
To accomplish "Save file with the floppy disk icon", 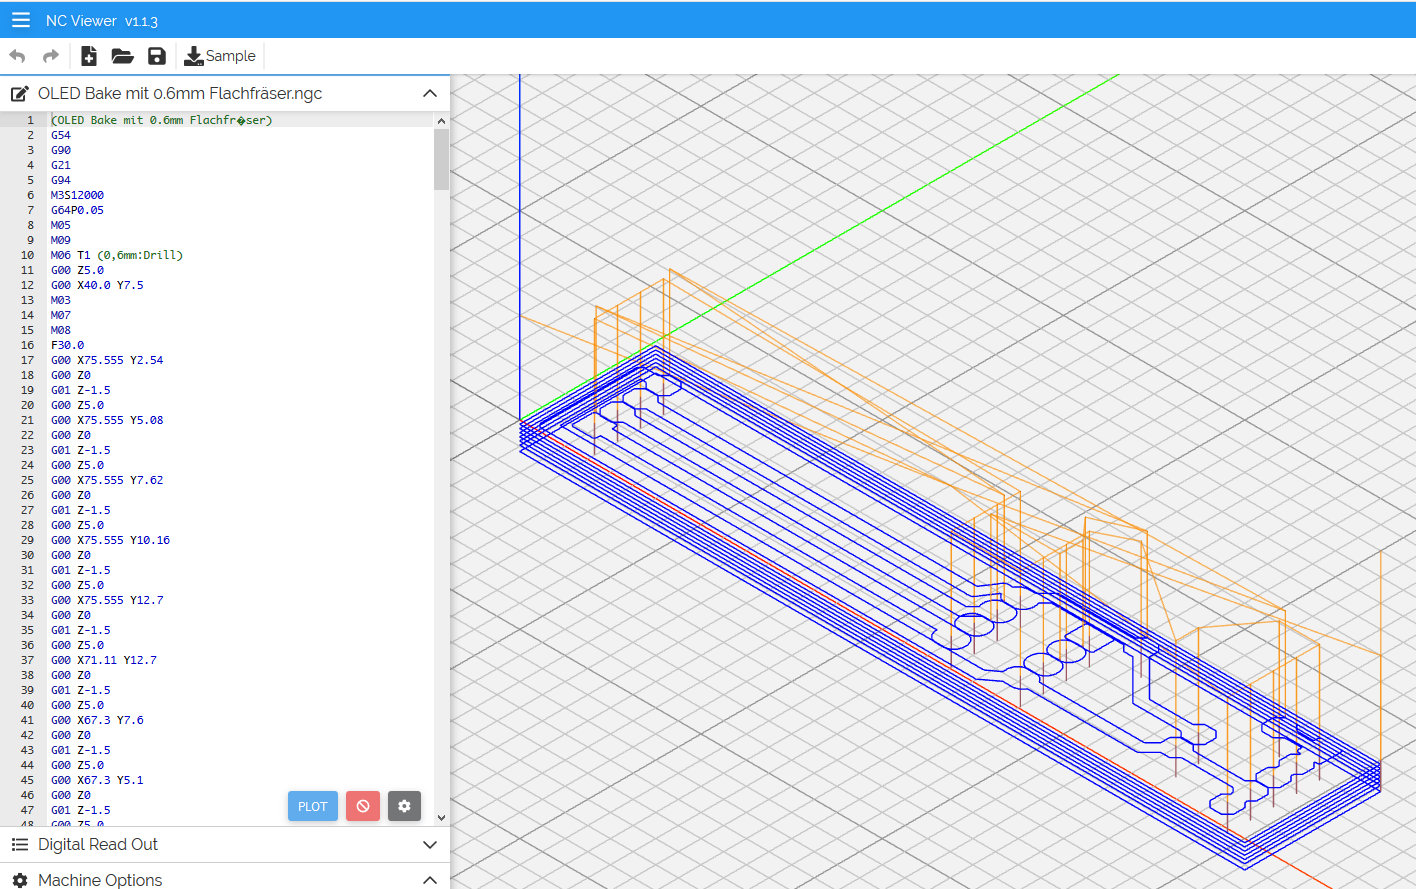I will pos(156,56).
